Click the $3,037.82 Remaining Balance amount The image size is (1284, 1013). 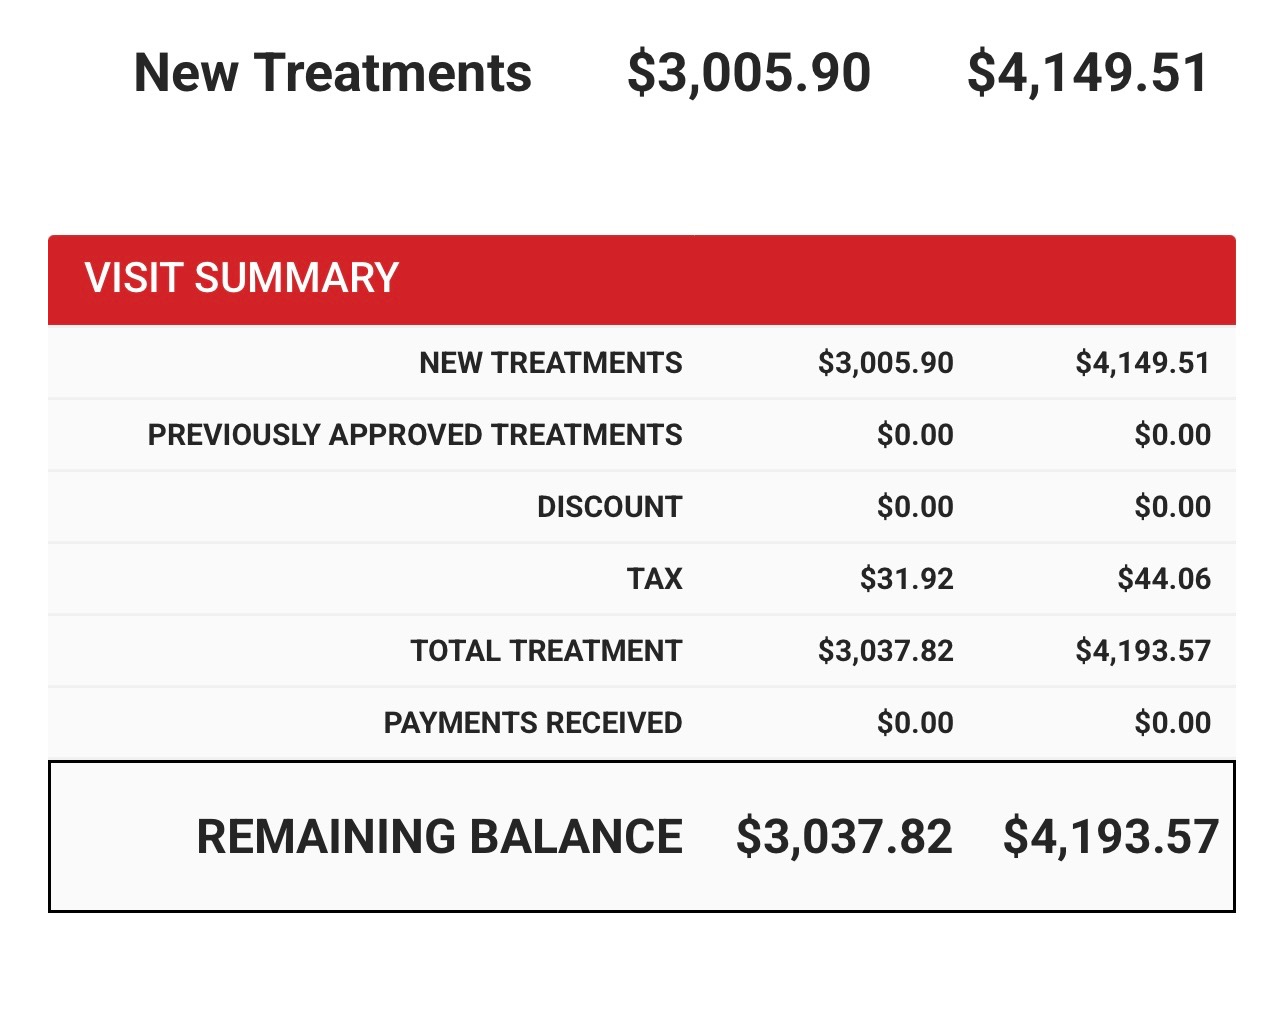844,837
